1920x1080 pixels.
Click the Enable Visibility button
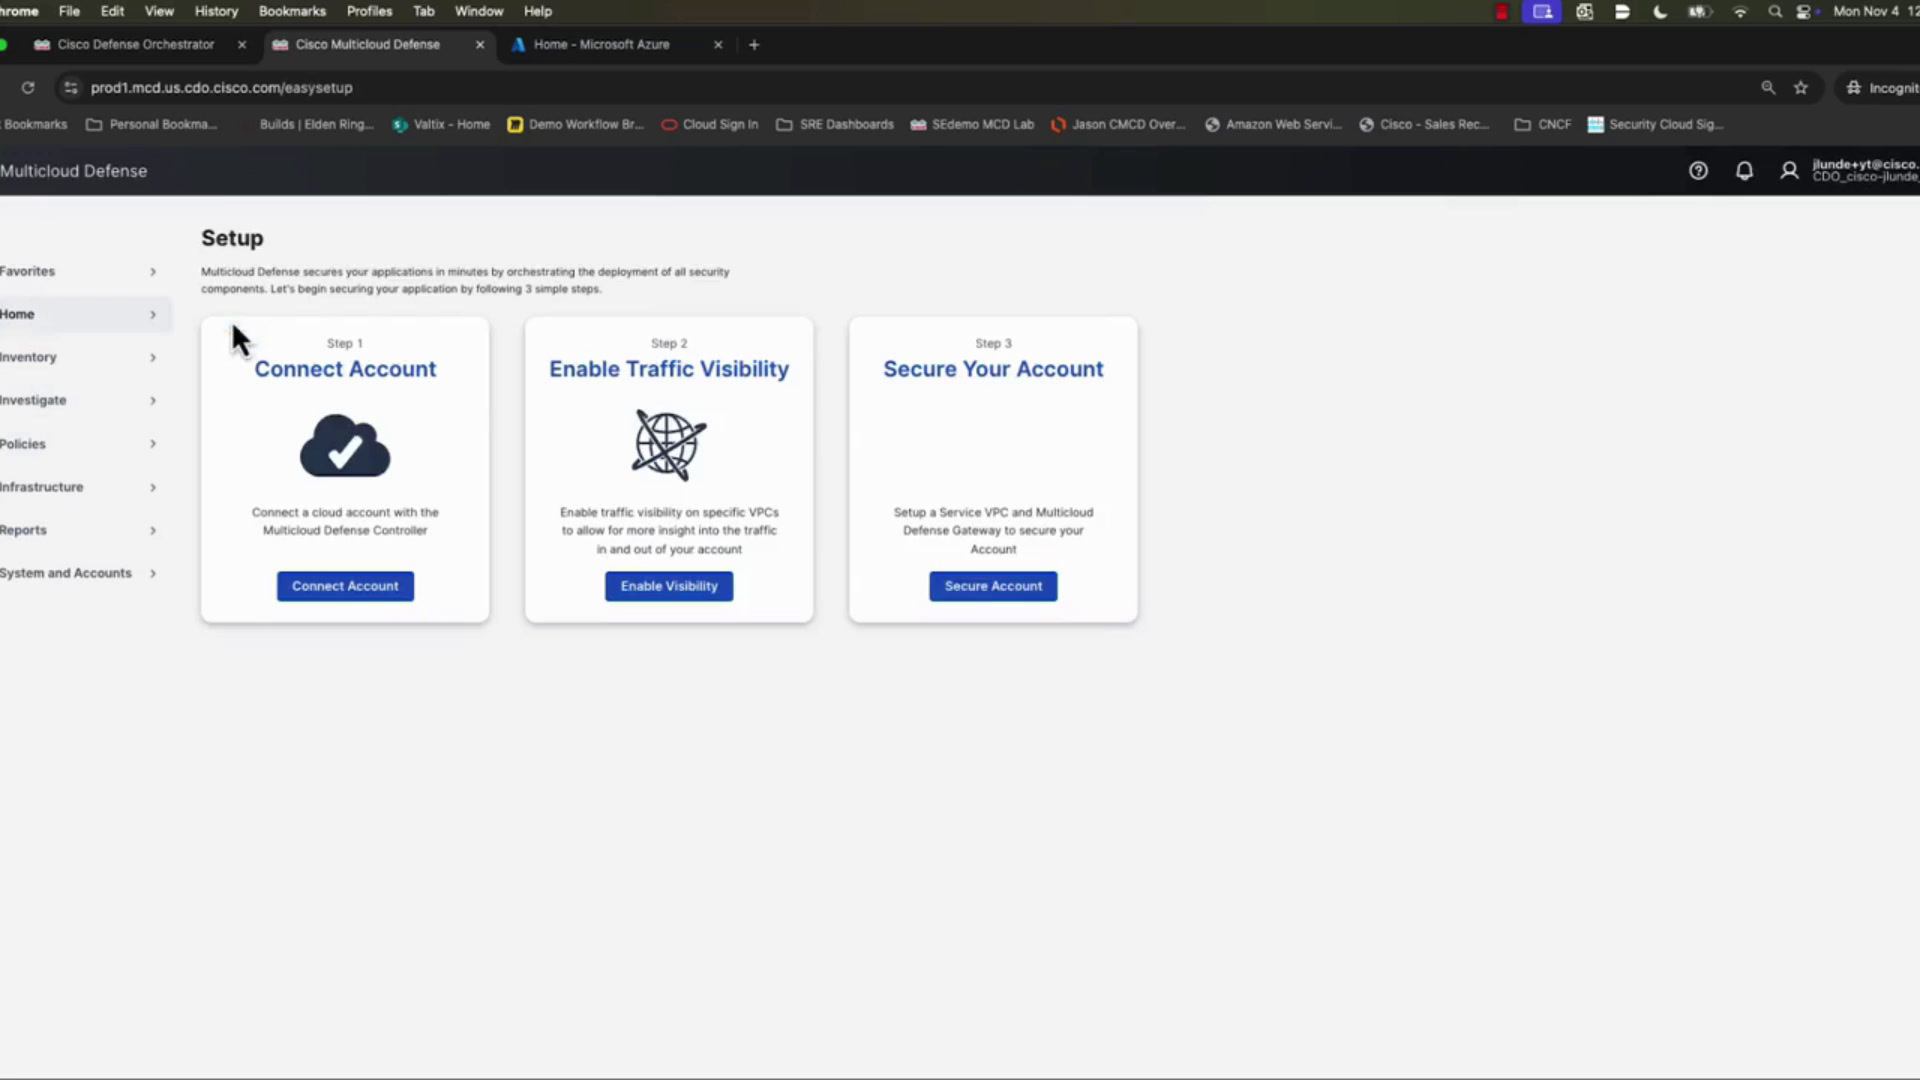click(x=669, y=586)
